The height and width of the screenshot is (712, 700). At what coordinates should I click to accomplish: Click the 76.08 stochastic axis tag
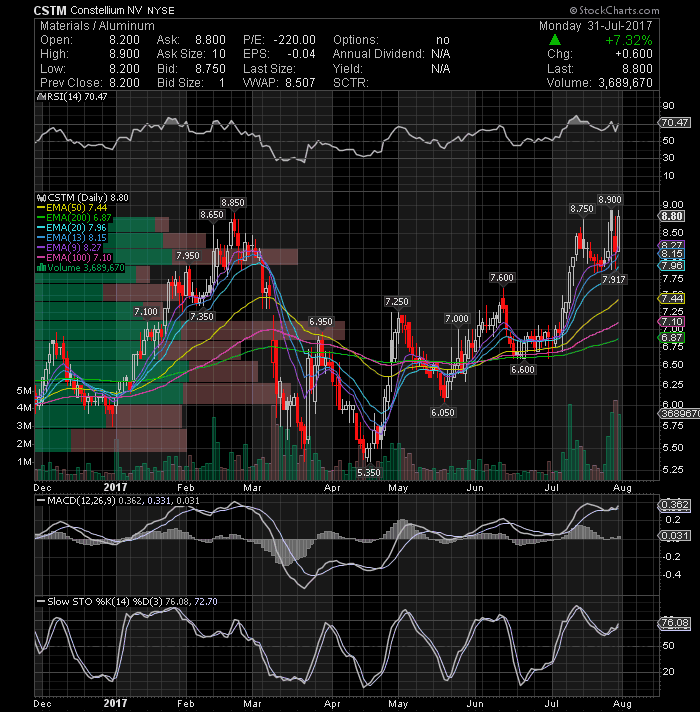674,623
